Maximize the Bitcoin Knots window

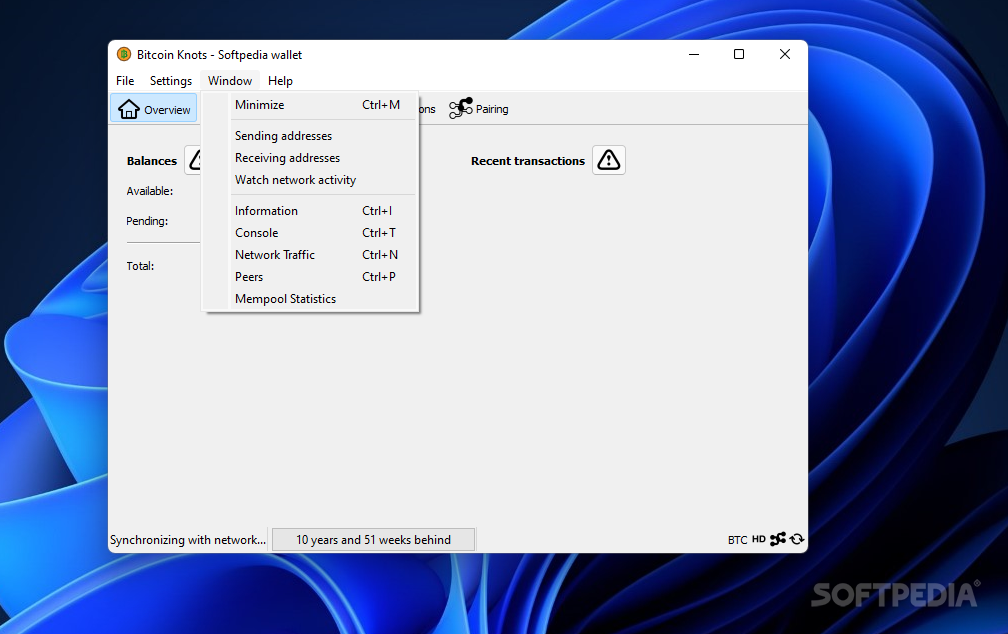[739, 55]
